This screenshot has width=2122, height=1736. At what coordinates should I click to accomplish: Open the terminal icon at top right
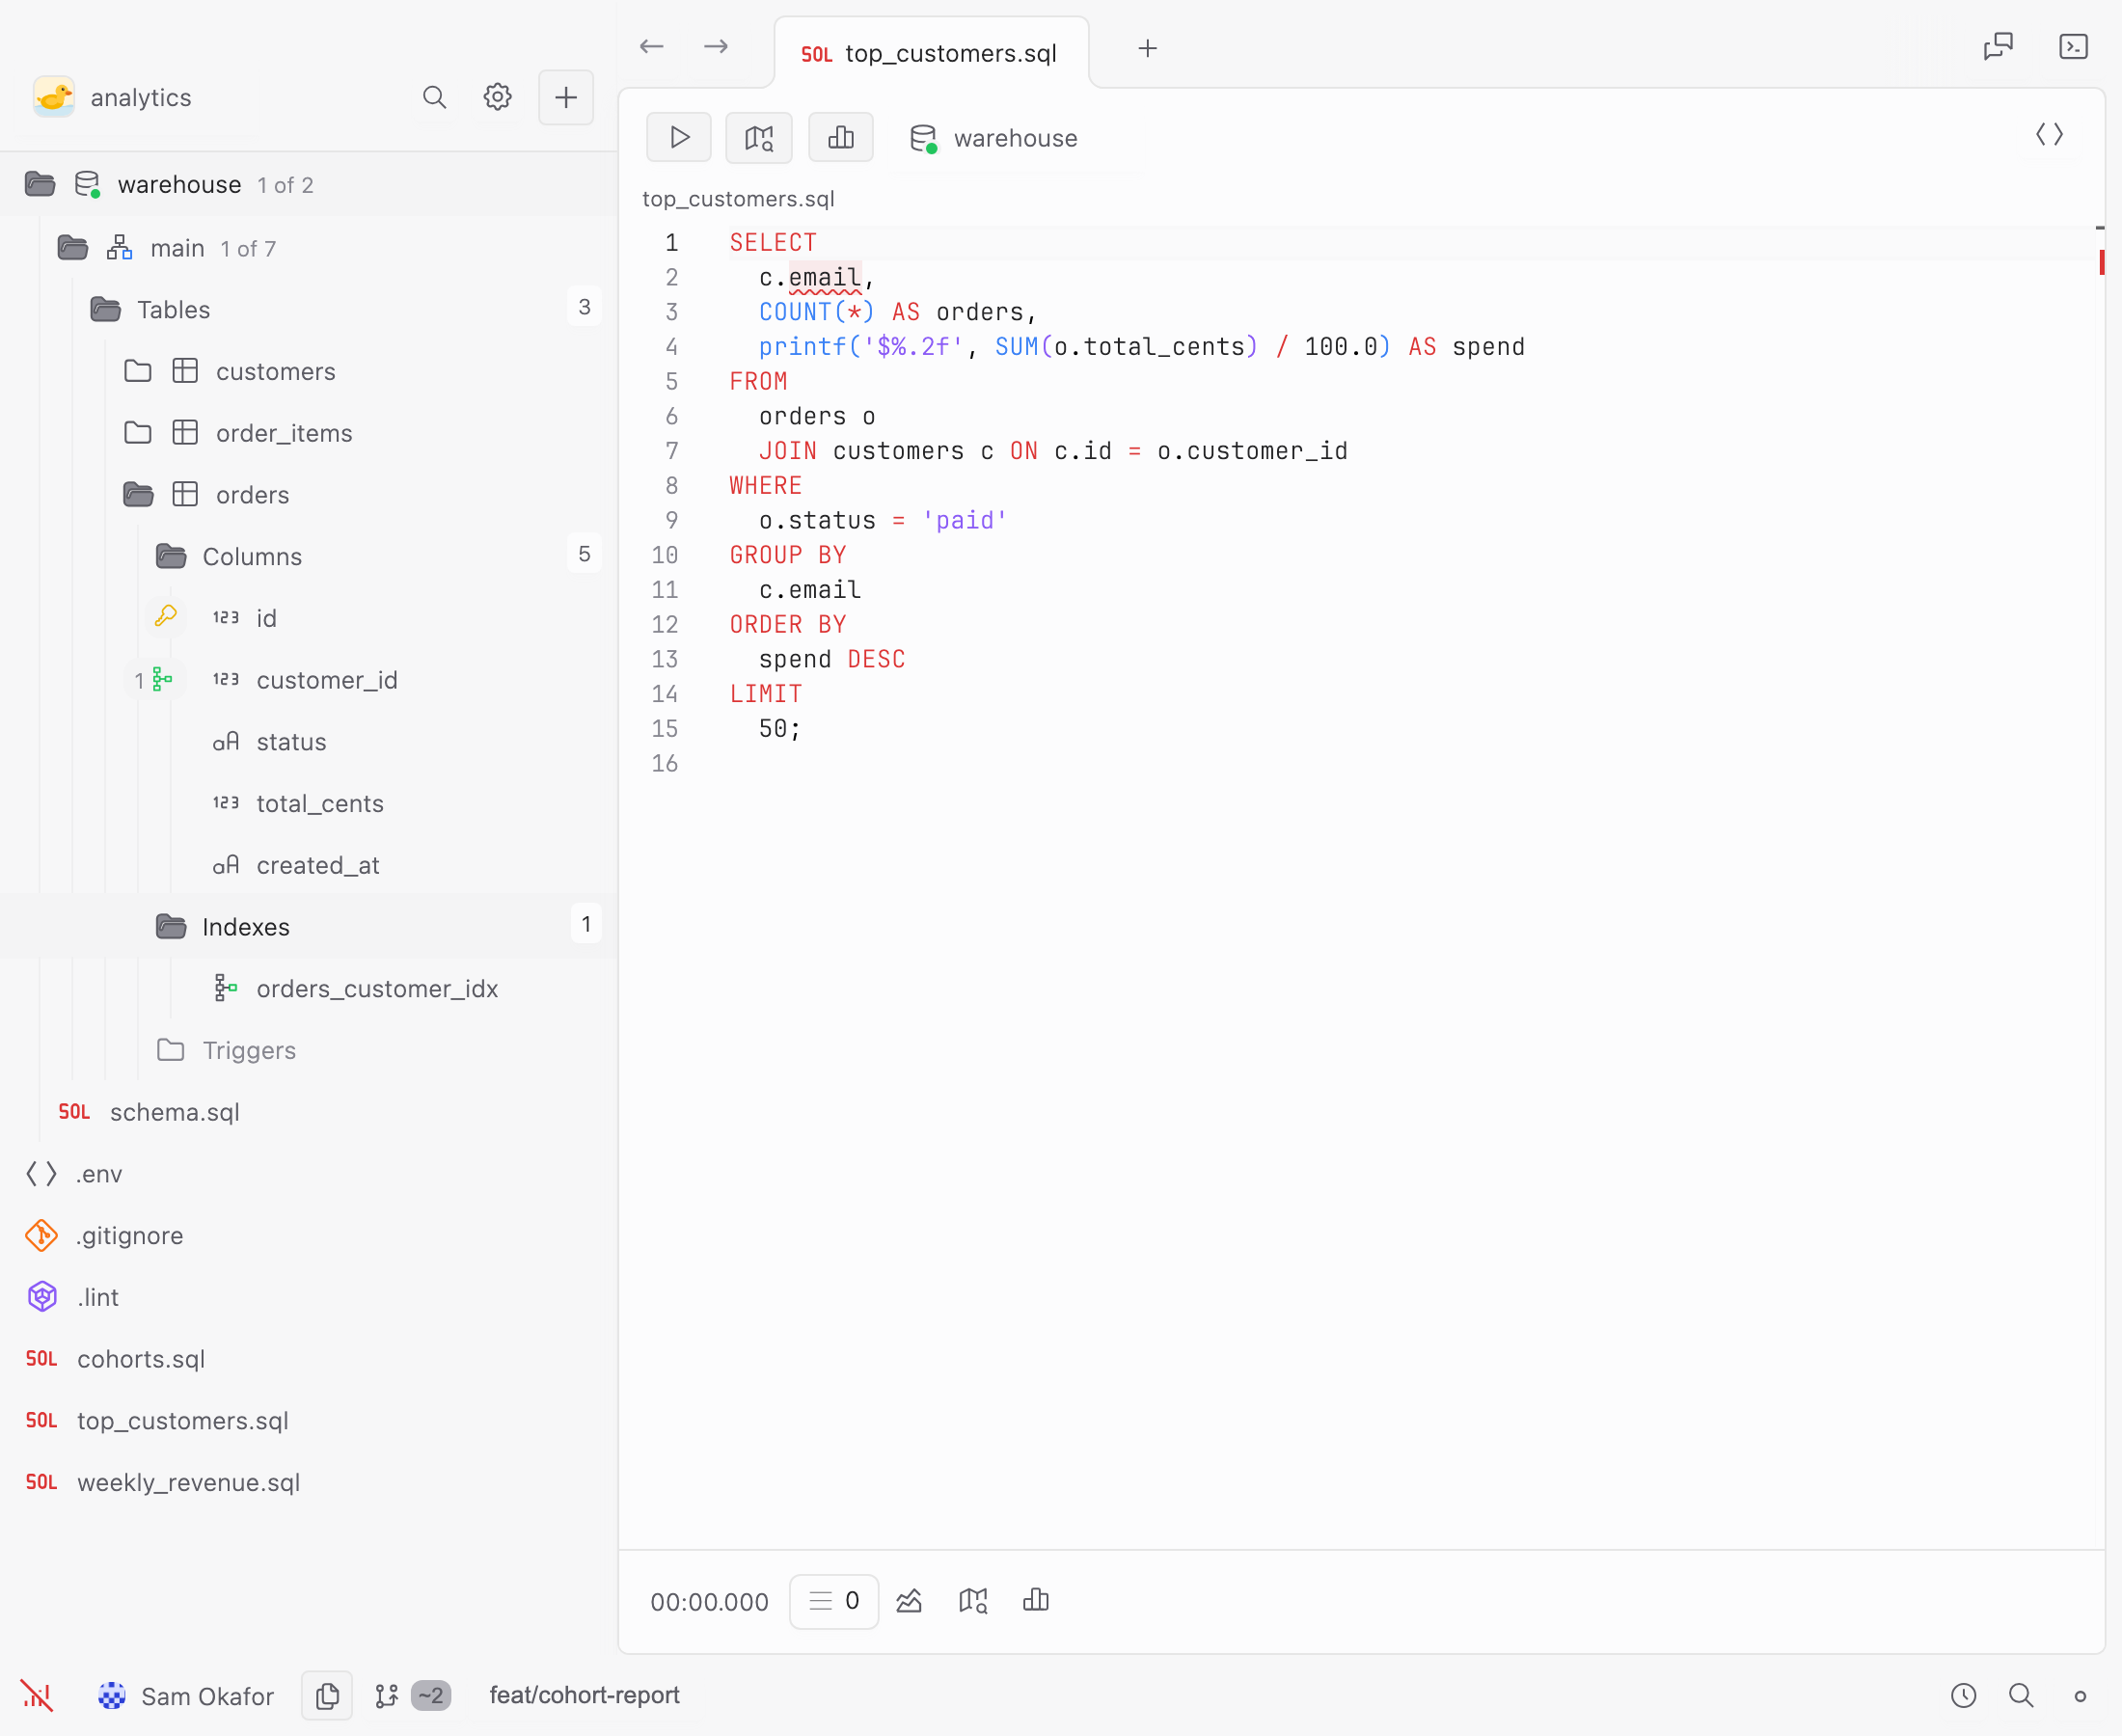click(x=2074, y=47)
